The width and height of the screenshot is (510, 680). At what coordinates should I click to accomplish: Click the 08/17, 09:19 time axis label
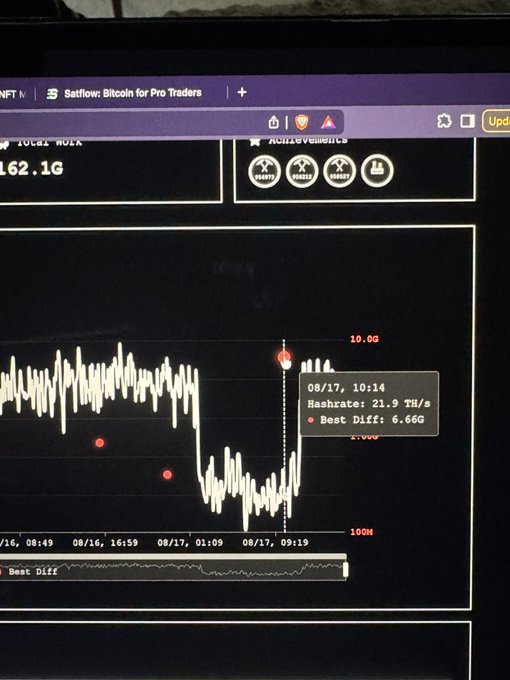(x=275, y=543)
